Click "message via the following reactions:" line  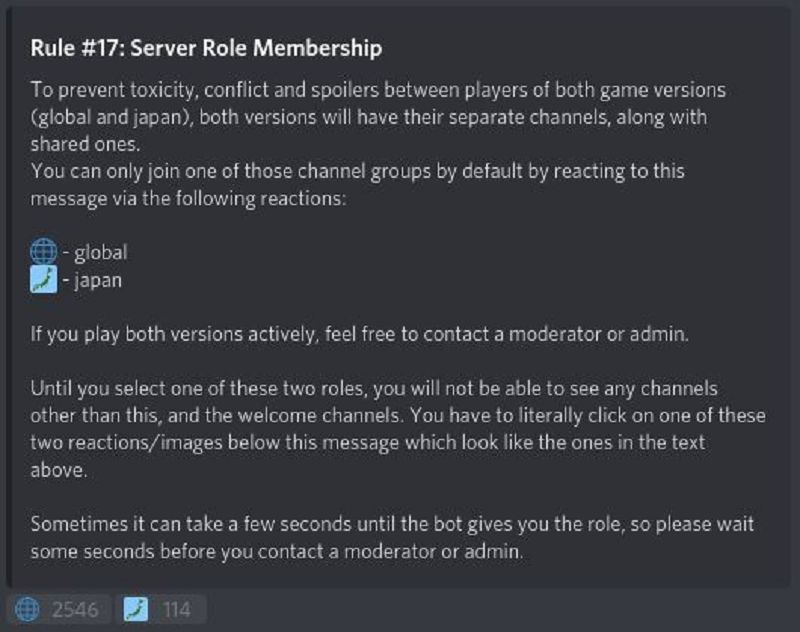pos(188,198)
